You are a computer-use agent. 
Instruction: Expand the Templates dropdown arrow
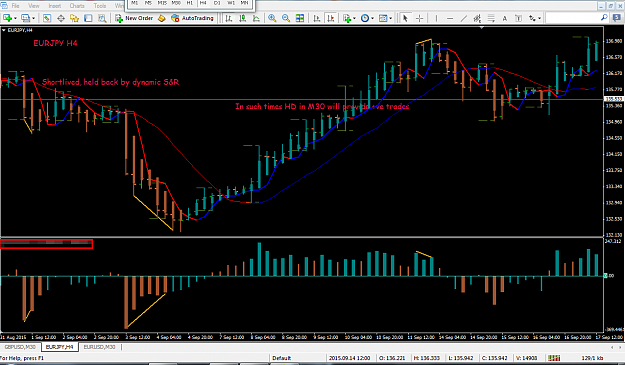(x=391, y=18)
